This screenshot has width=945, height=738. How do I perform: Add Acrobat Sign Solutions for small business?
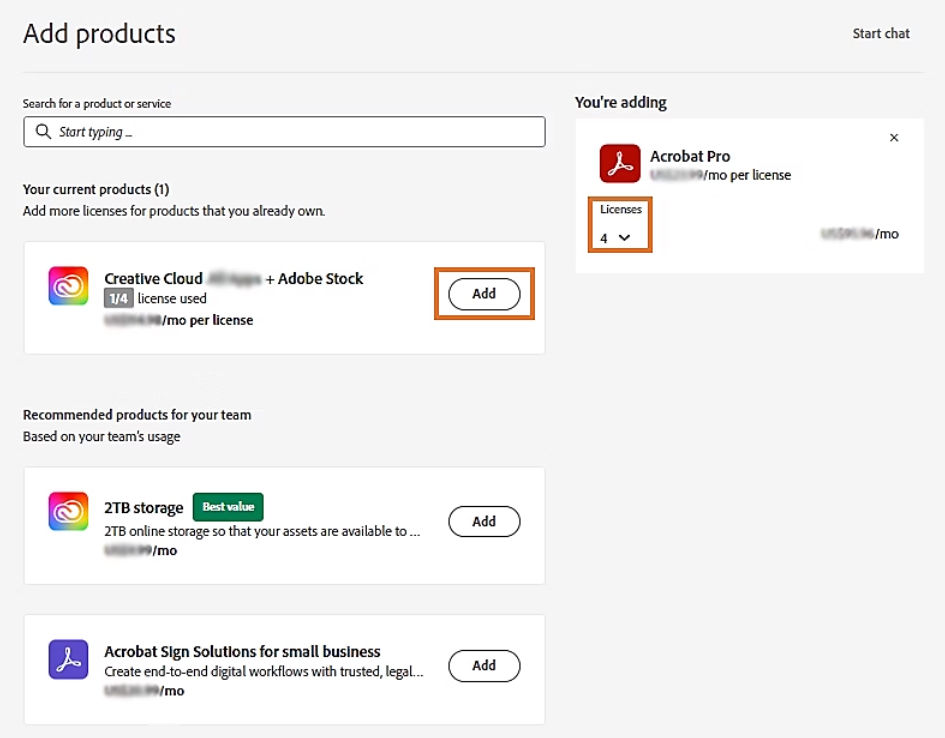(484, 666)
